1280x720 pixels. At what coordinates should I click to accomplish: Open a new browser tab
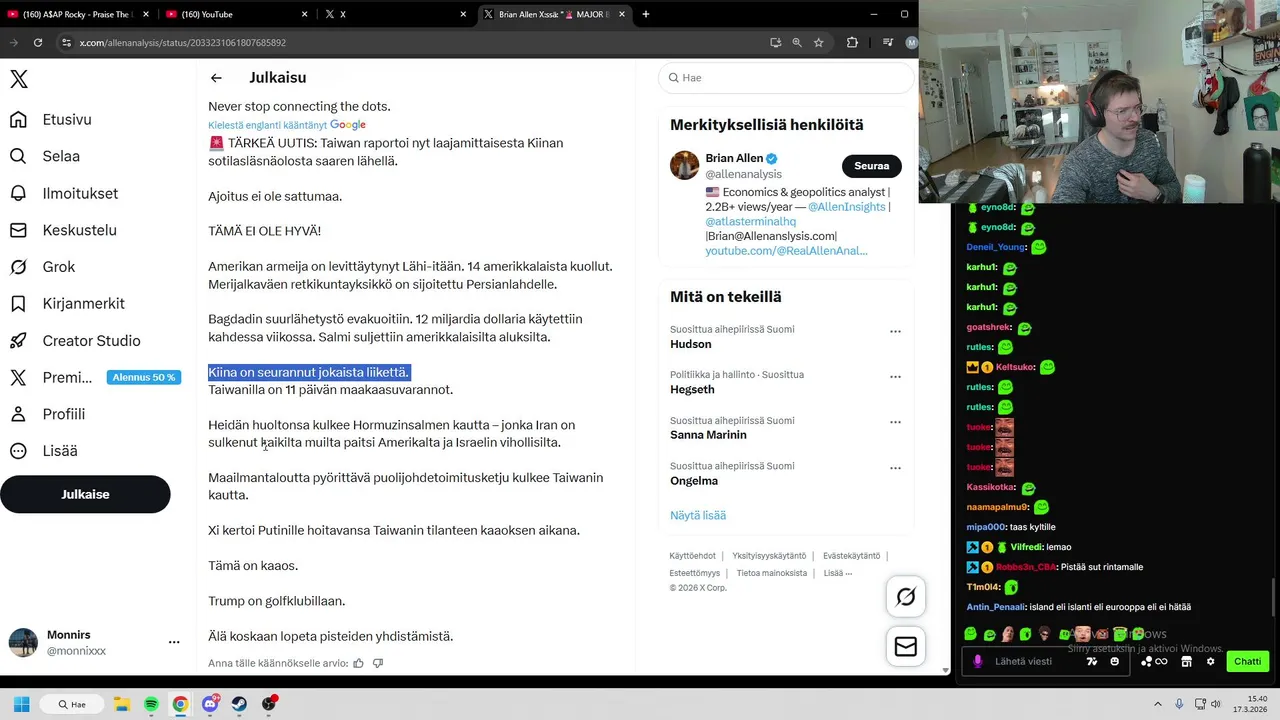coord(646,14)
